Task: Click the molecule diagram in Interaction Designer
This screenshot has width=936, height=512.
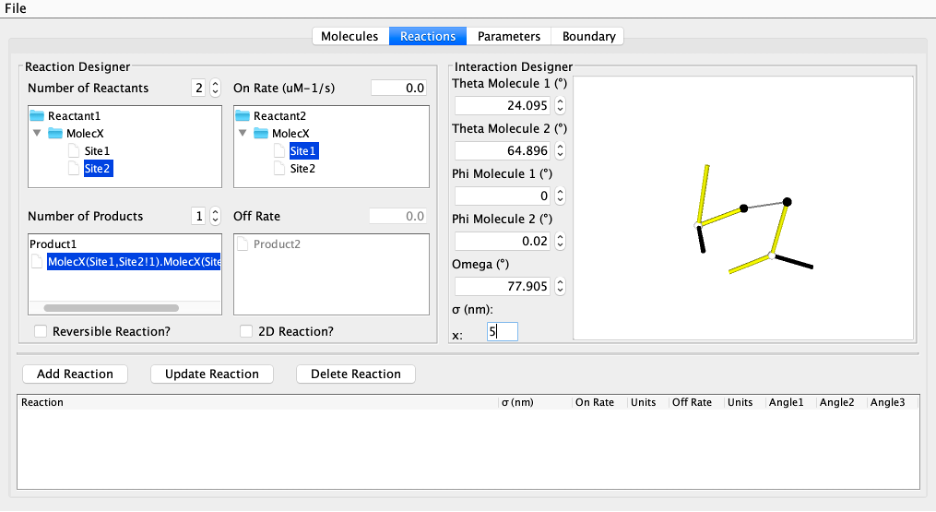Action: coord(743,208)
